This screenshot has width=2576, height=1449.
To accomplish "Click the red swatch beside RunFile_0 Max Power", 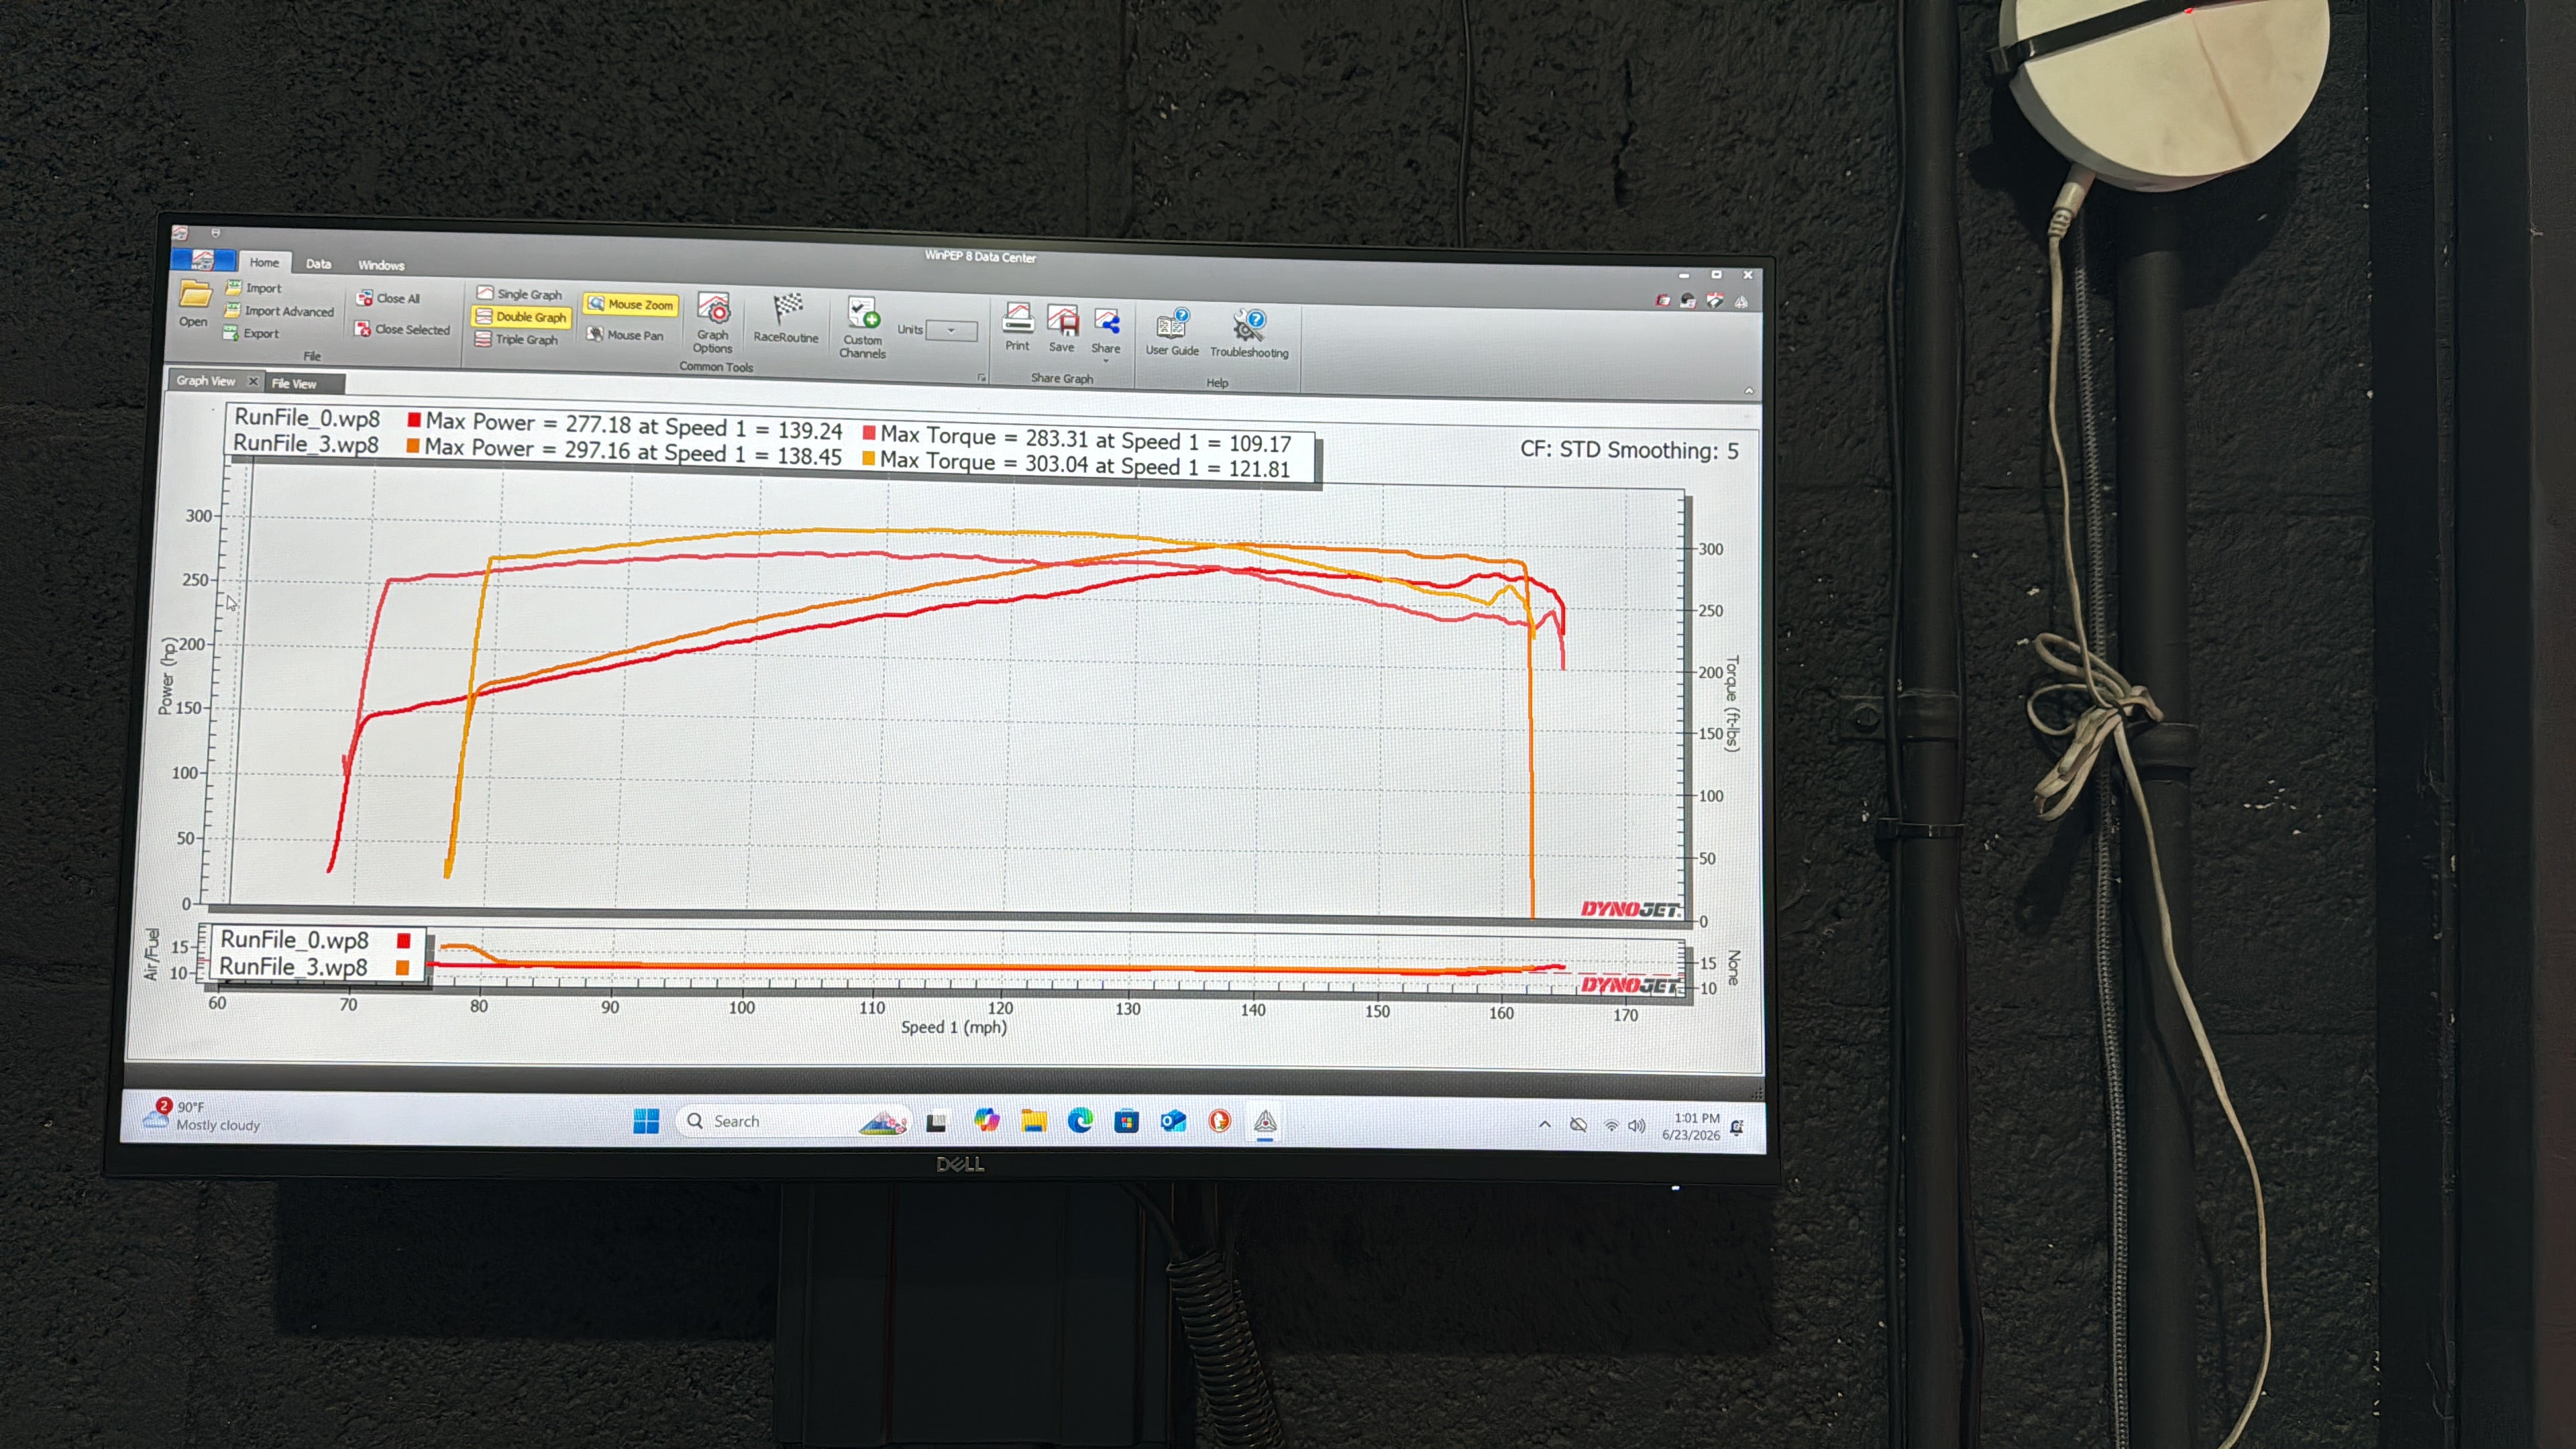I will tap(414, 420).
